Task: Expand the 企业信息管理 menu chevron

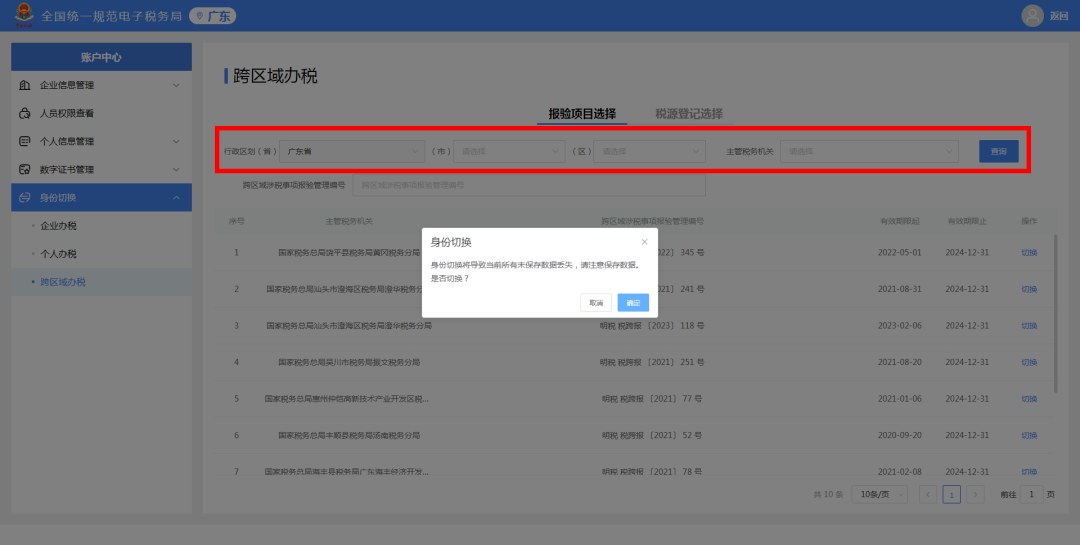Action: tap(176, 85)
